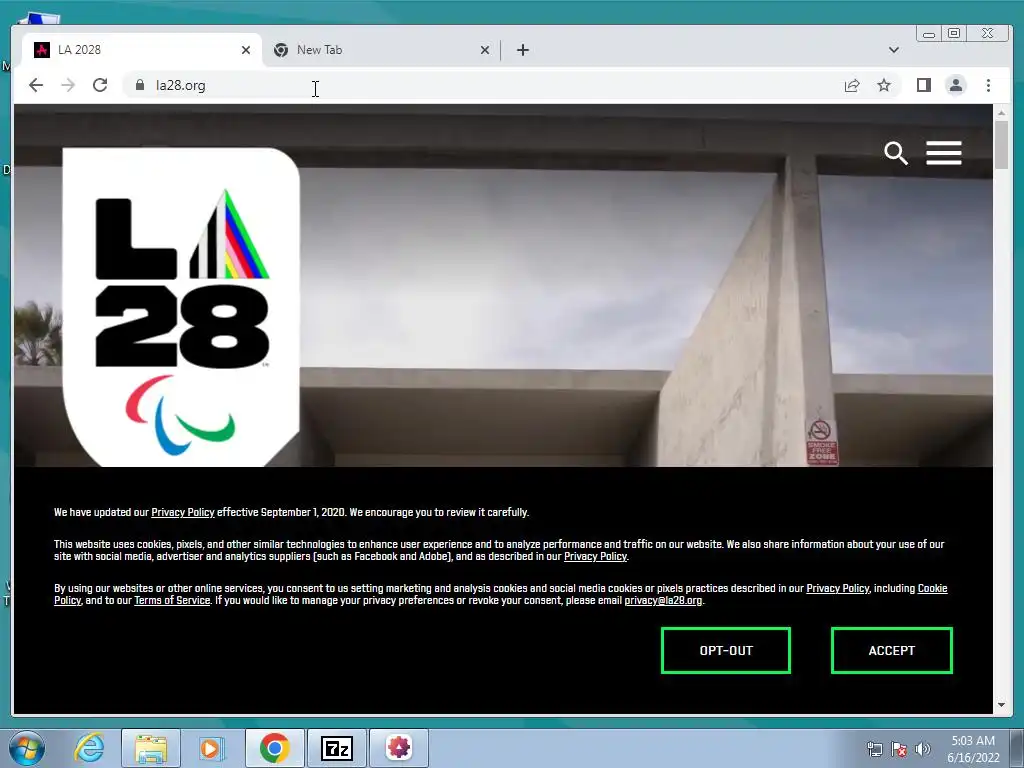
Task: Click the browser forward arrow
Action: 68,85
